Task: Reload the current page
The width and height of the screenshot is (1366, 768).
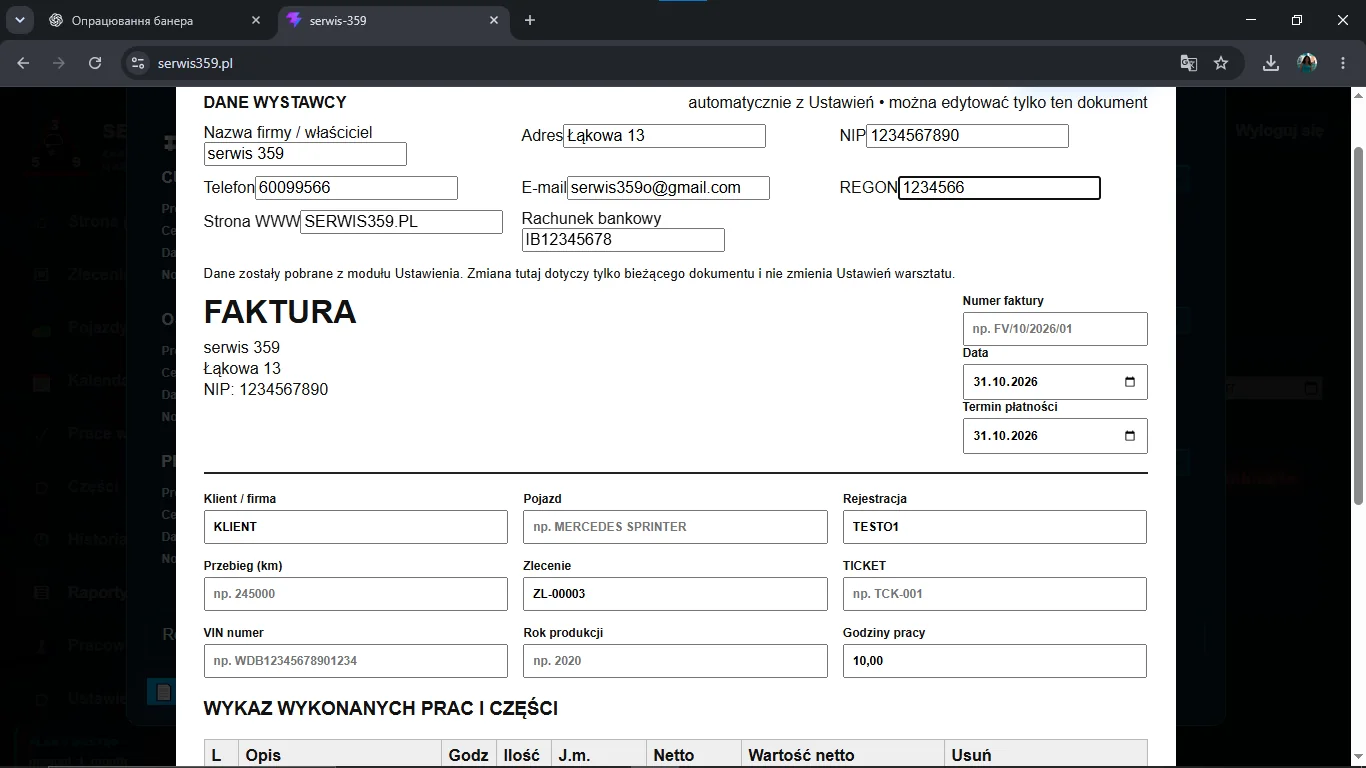Action: (95, 63)
